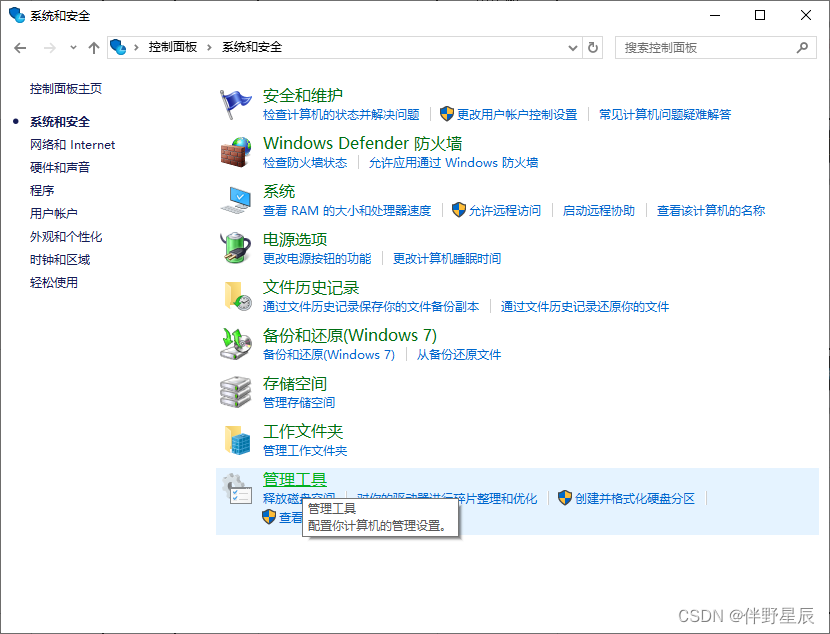The image size is (830, 634).
Task: Click 更改用户帐户控制设置 link
Action: [517, 114]
